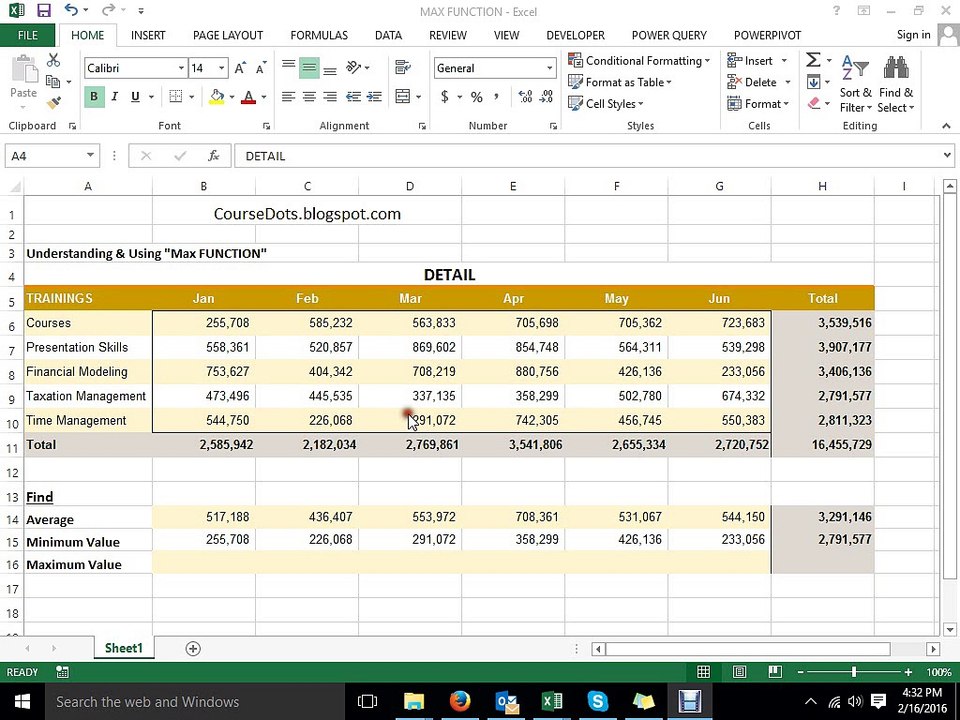Image resolution: width=960 pixels, height=720 pixels.
Task: Click the Windows Start button
Action: 22,702
